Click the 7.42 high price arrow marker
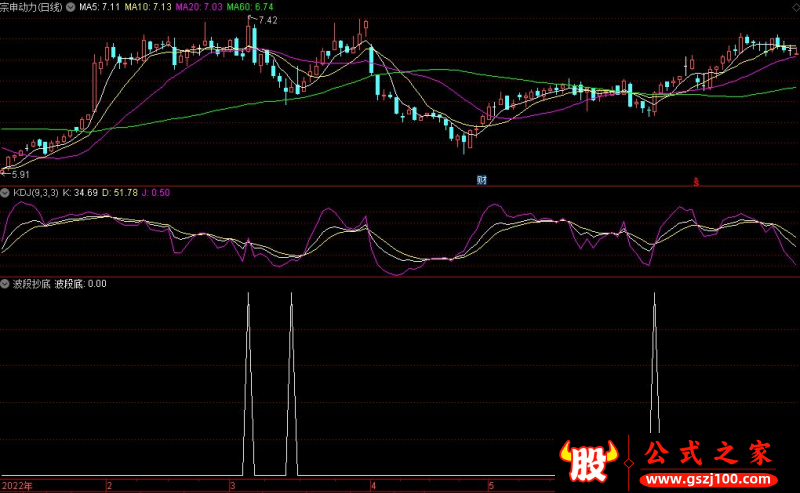The image size is (800, 493). point(266,20)
